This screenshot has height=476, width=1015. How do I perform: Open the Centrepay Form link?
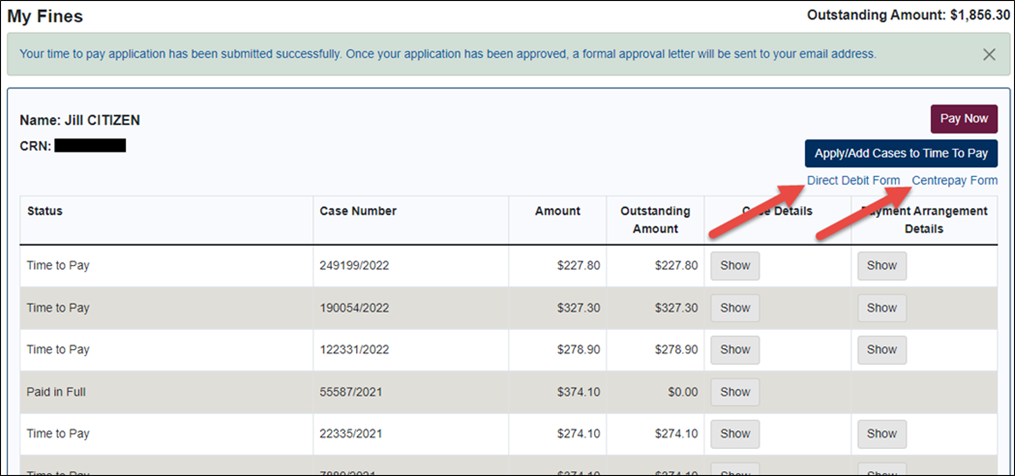tap(954, 181)
